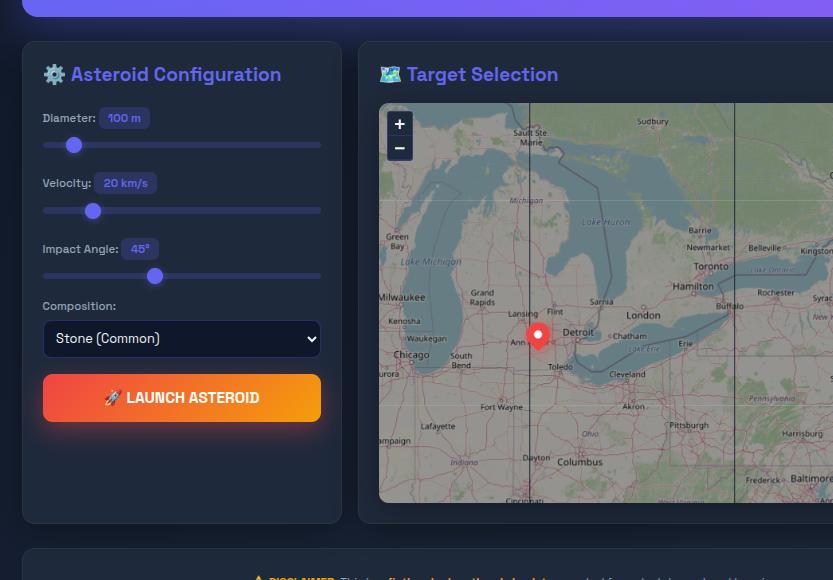Pick Columbus as the impact location
Viewport: 833px width, 580px height.
(579, 462)
